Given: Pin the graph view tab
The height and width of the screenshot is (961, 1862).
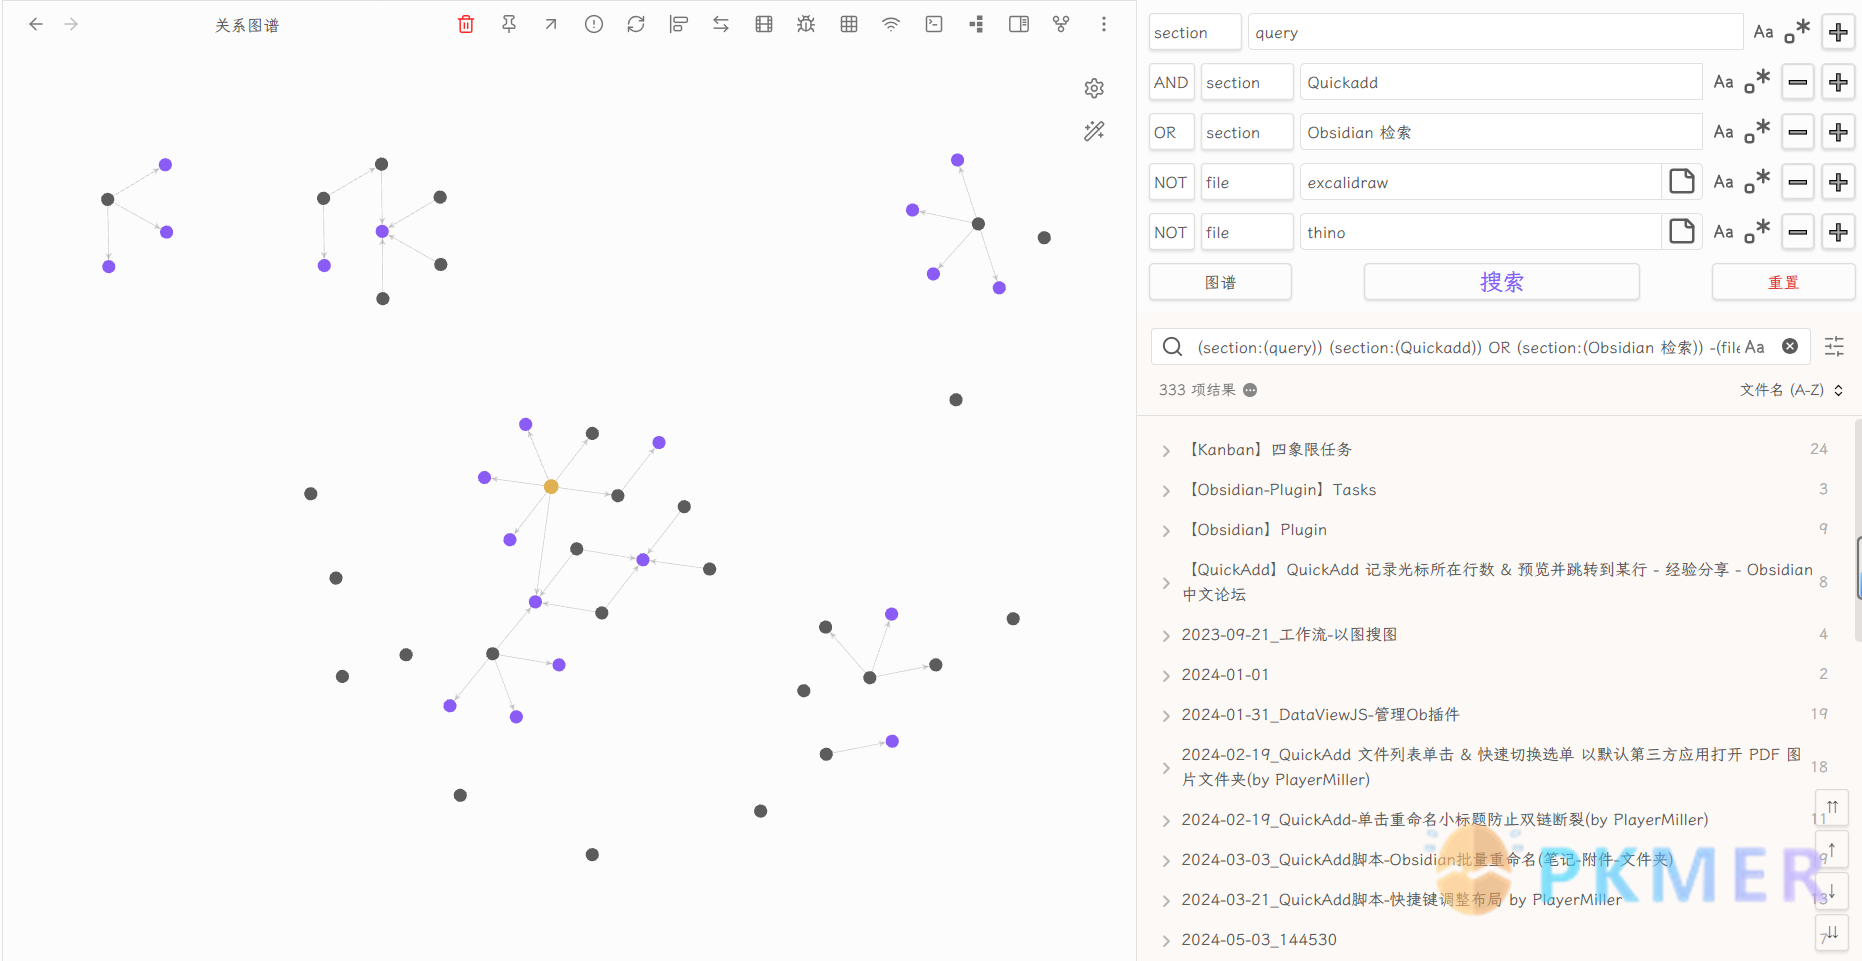Looking at the screenshot, I should tap(509, 25).
